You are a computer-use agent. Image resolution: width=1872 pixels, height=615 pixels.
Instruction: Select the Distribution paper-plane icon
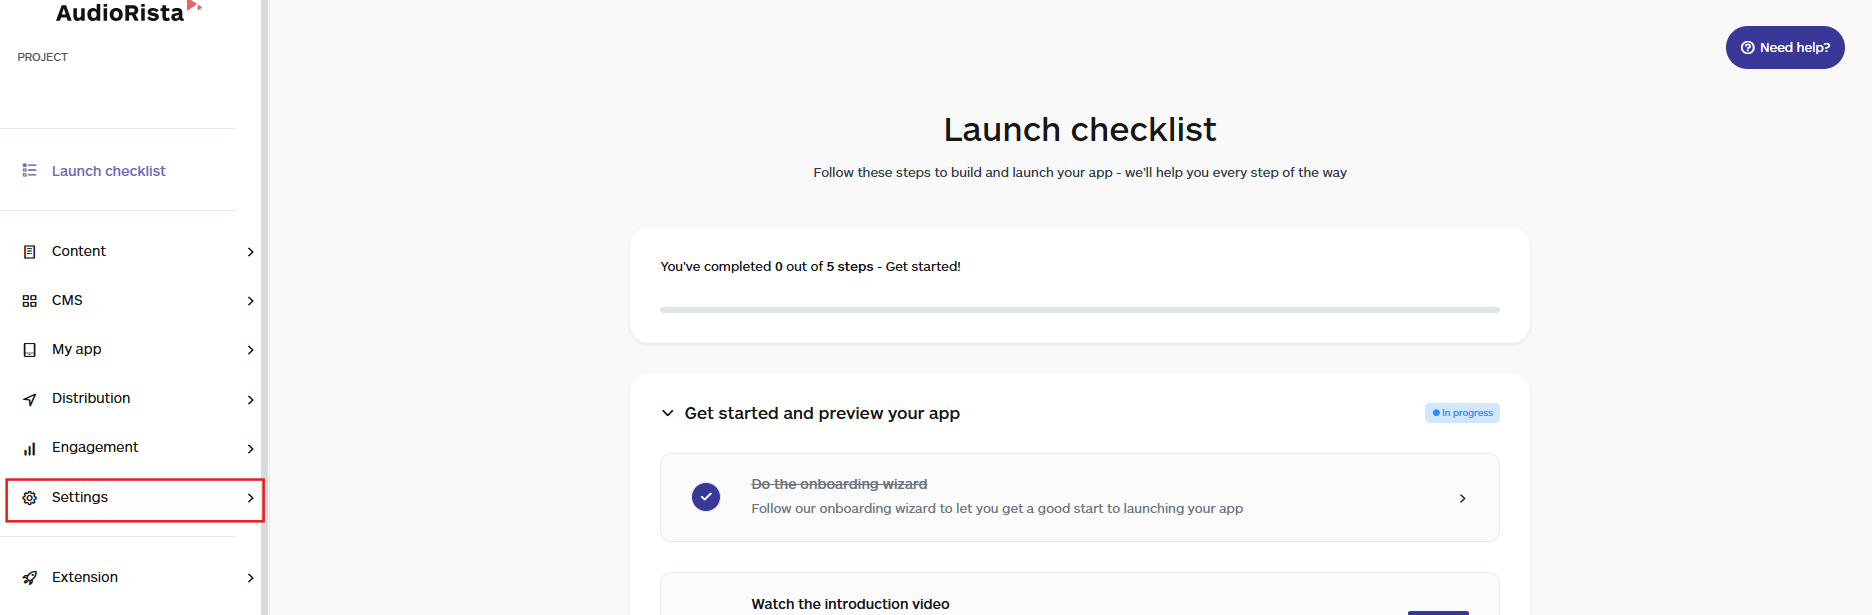(x=30, y=398)
